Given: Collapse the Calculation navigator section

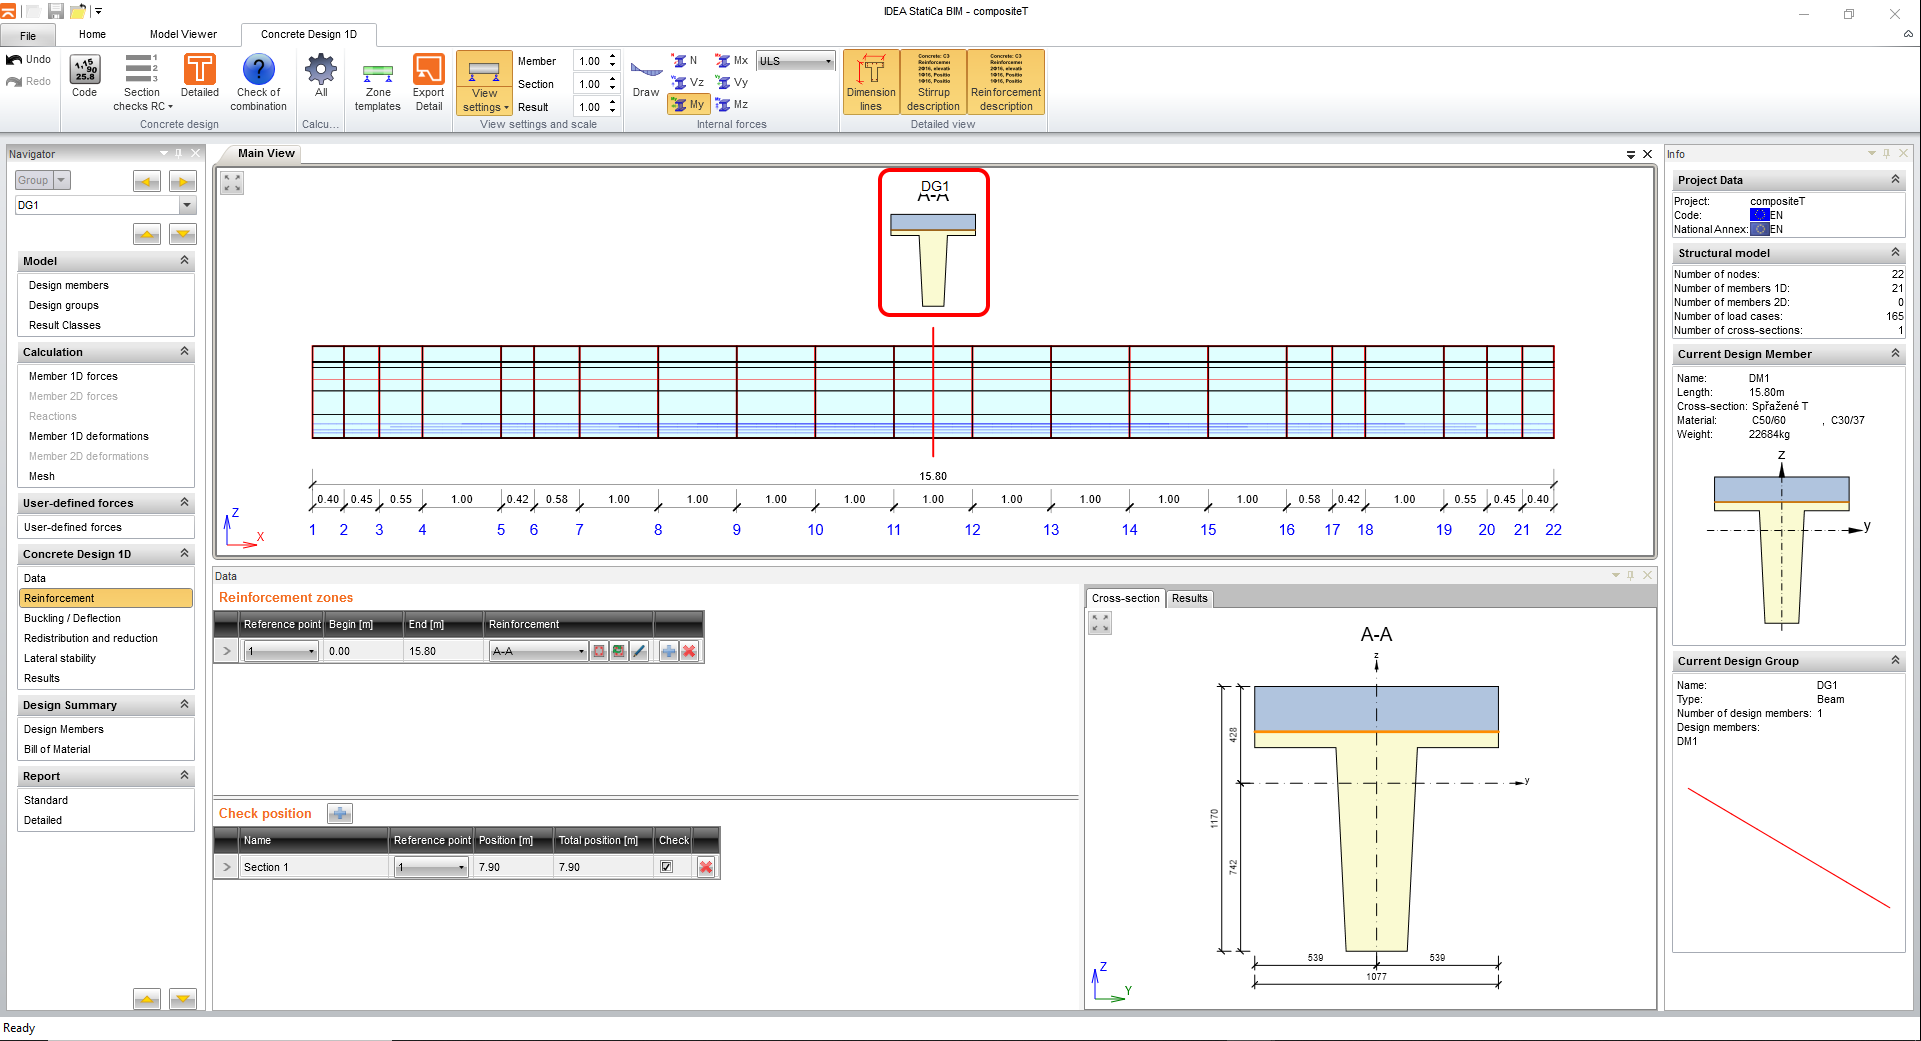Looking at the screenshot, I should pyautogui.click(x=184, y=351).
